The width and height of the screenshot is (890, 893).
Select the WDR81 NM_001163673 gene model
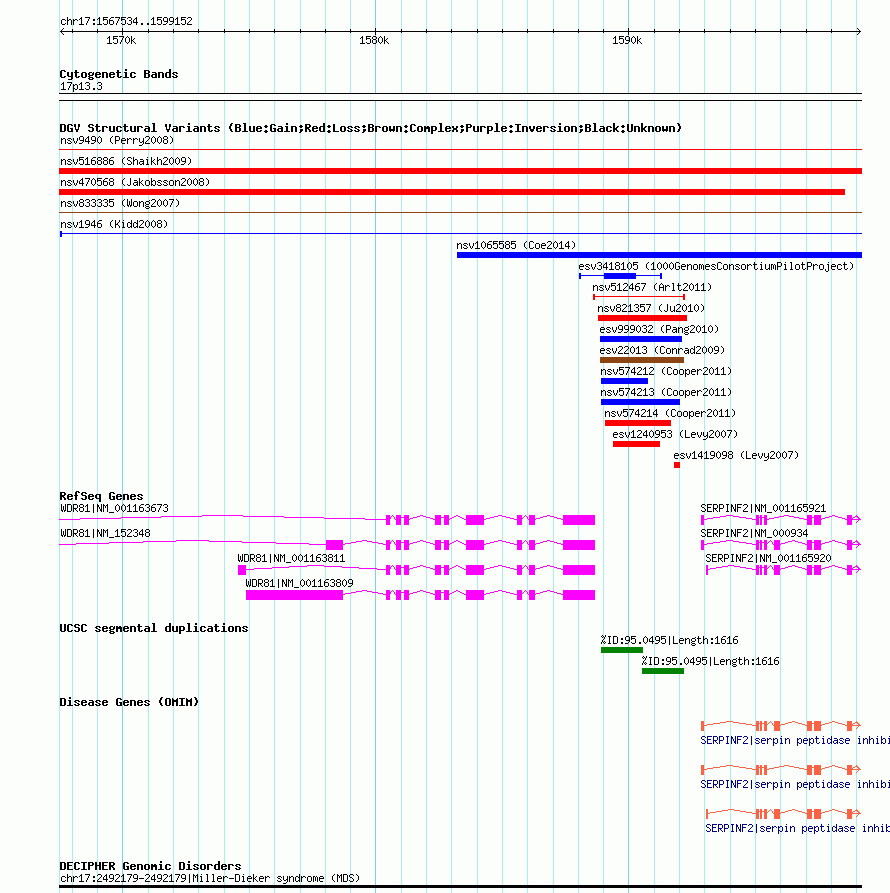(x=327, y=519)
